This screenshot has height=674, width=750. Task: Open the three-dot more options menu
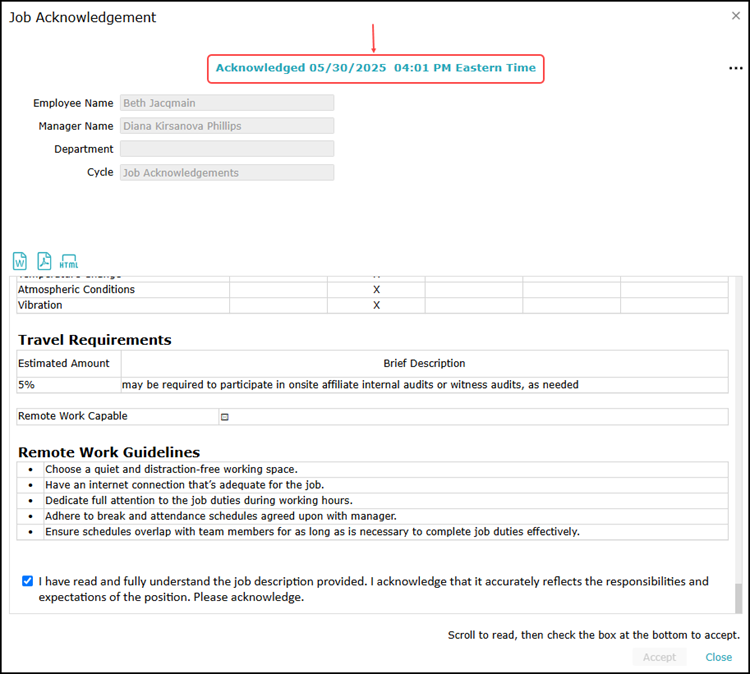click(736, 68)
